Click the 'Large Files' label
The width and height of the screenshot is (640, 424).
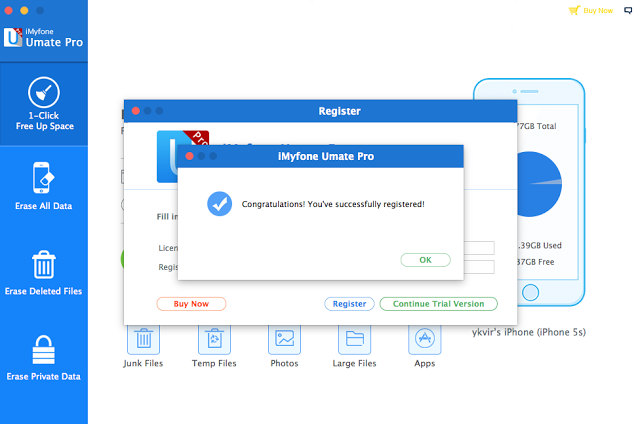pos(354,363)
